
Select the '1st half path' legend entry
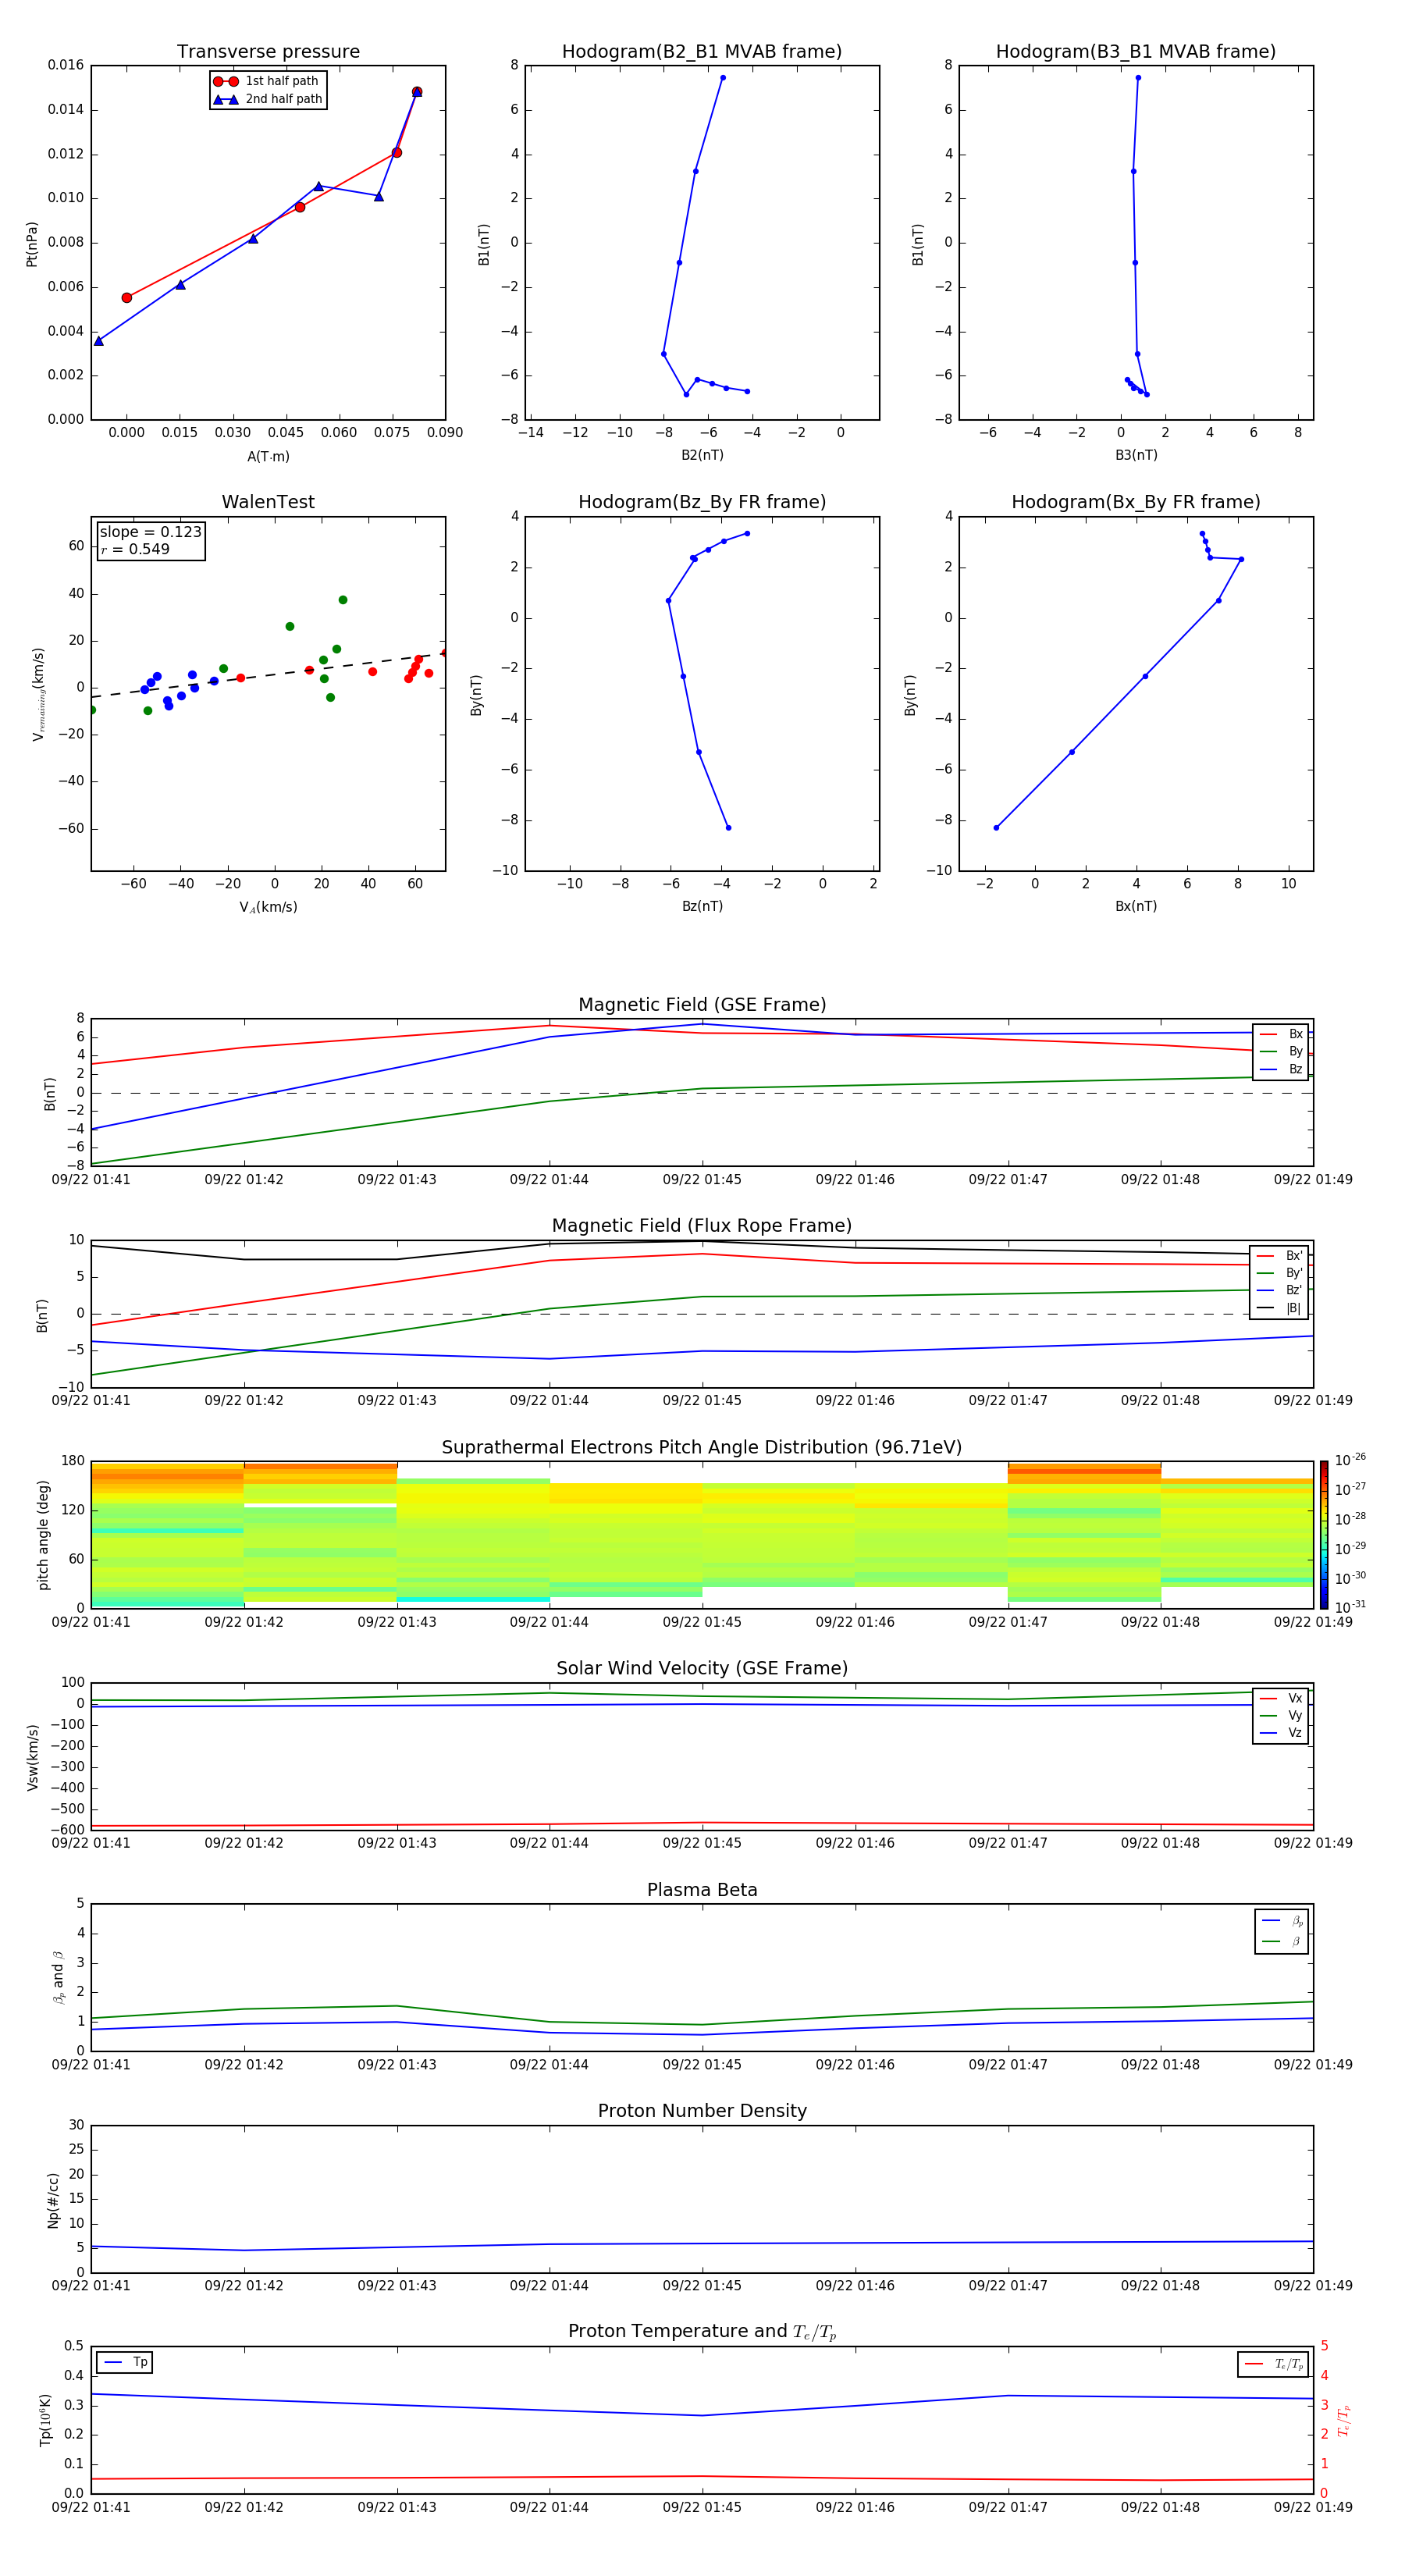pos(266,81)
